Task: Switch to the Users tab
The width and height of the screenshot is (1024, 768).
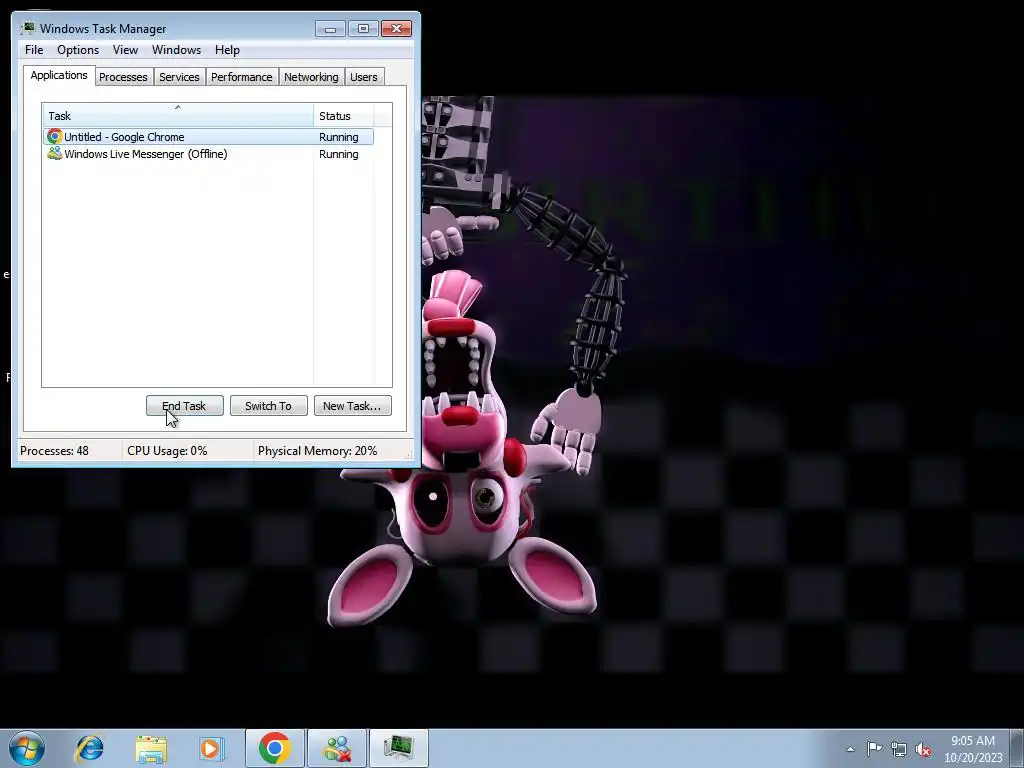Action: point(363,77)
